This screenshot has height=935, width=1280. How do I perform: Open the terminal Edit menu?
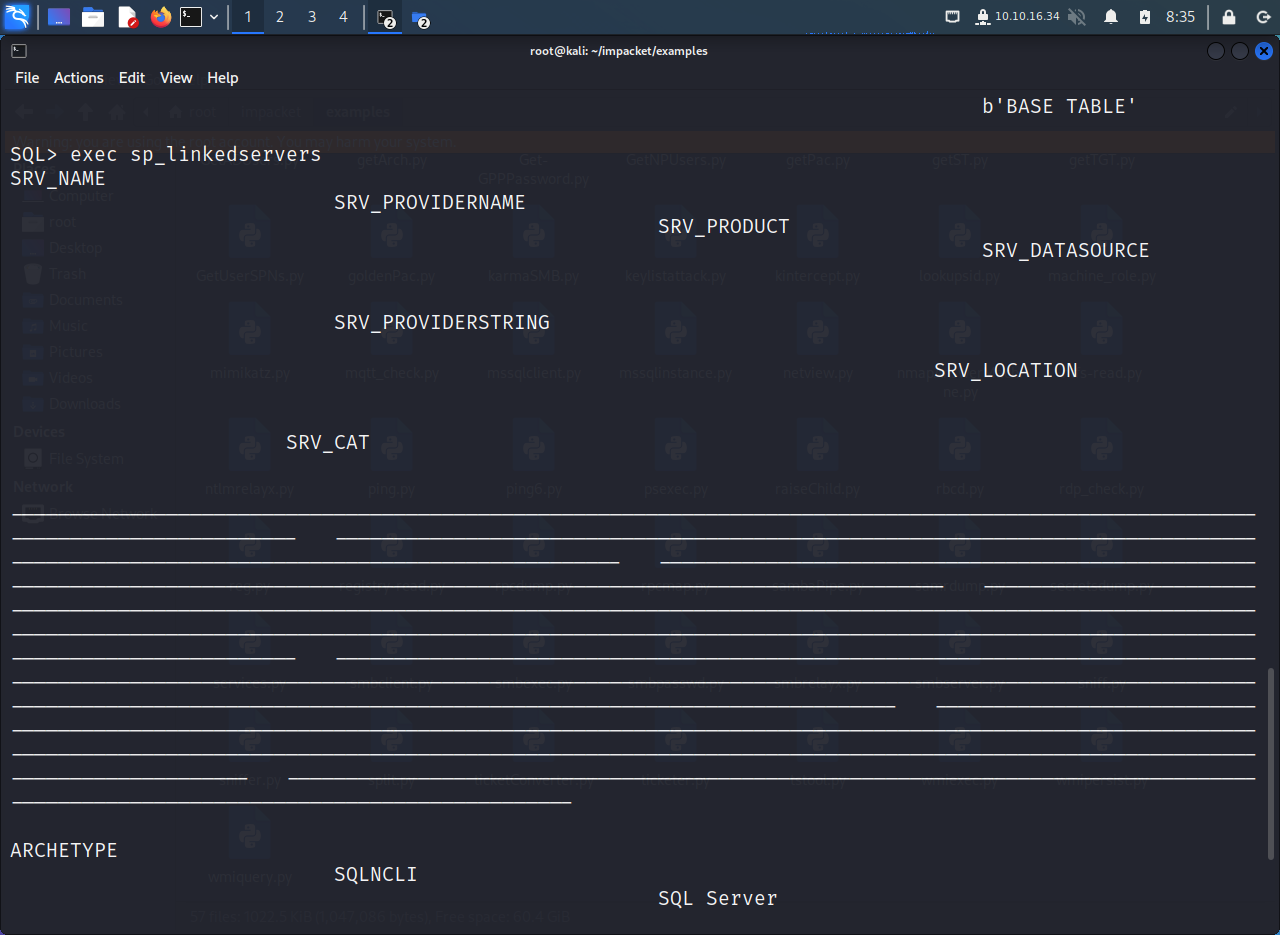(132, 78)
